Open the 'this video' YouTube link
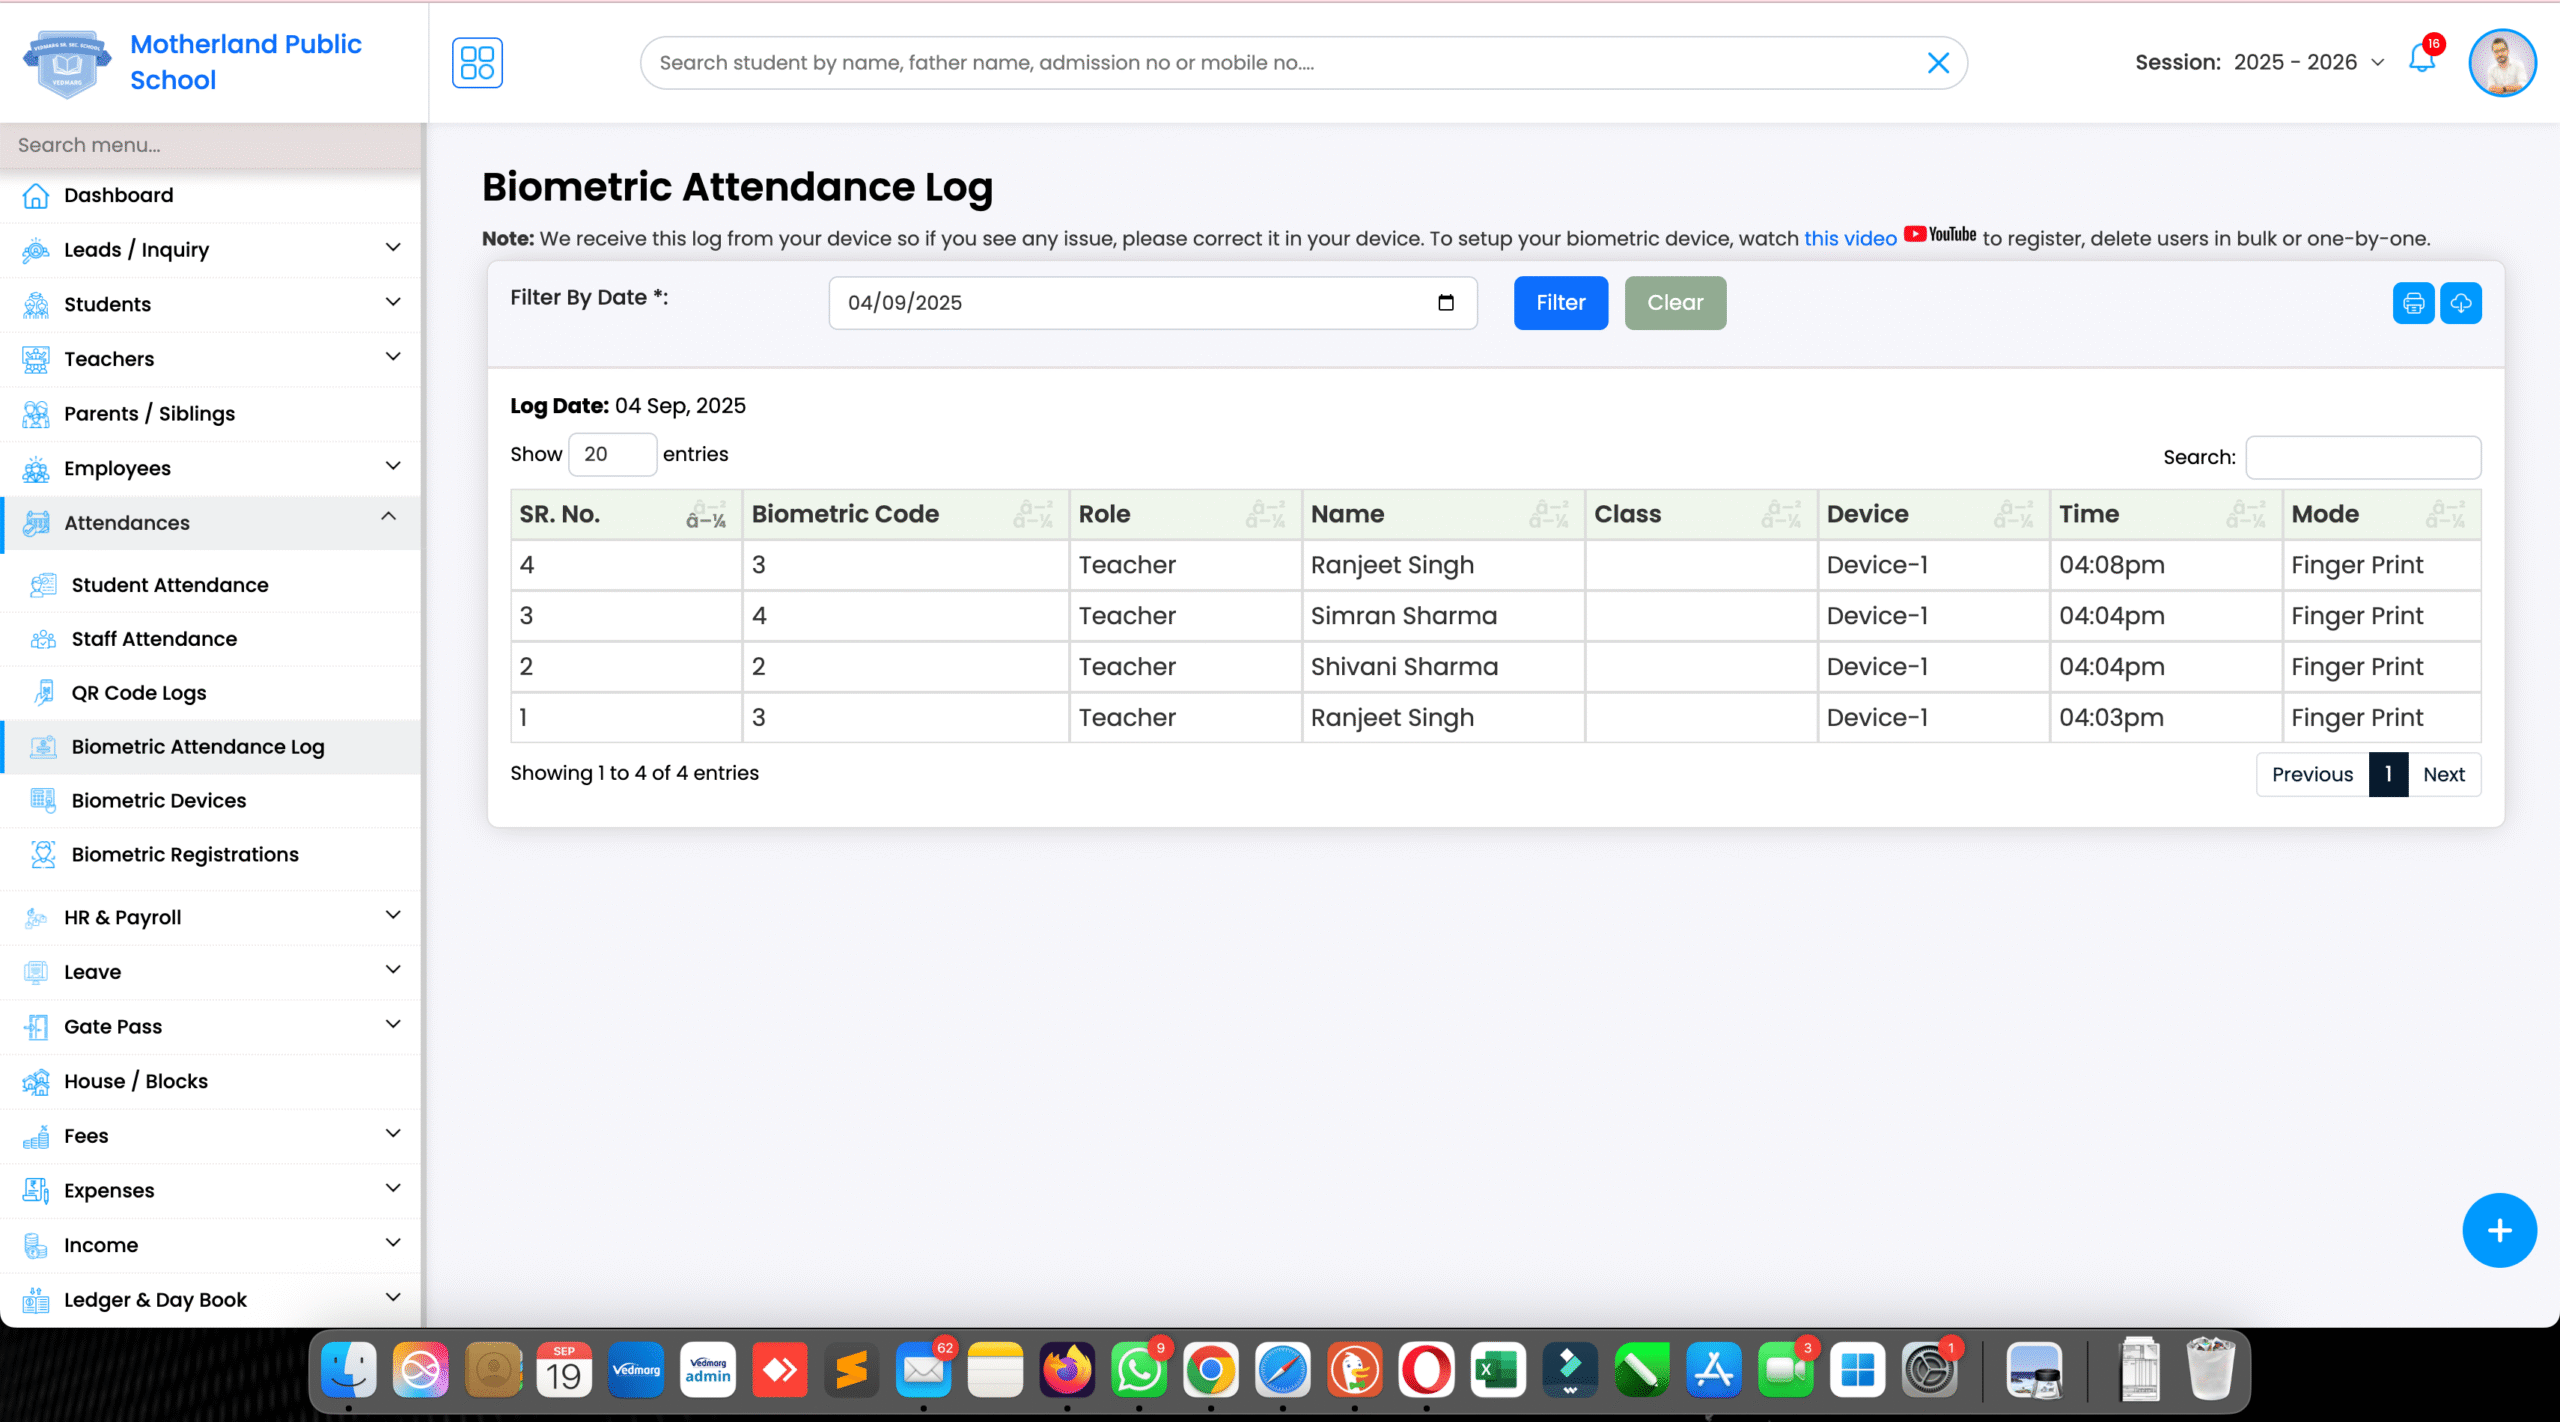 [1850, 238]
